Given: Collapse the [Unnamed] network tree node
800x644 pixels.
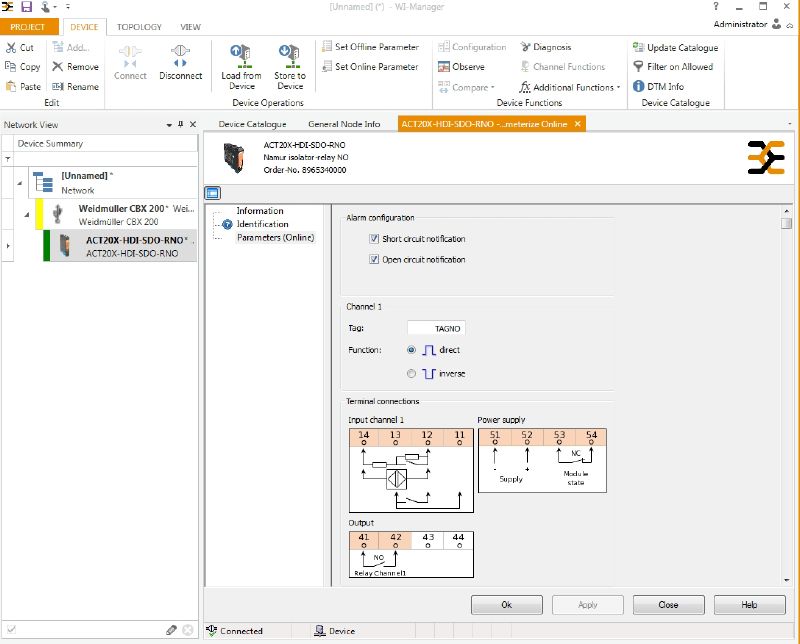Looking at the screenshot, I should [19, 183].
